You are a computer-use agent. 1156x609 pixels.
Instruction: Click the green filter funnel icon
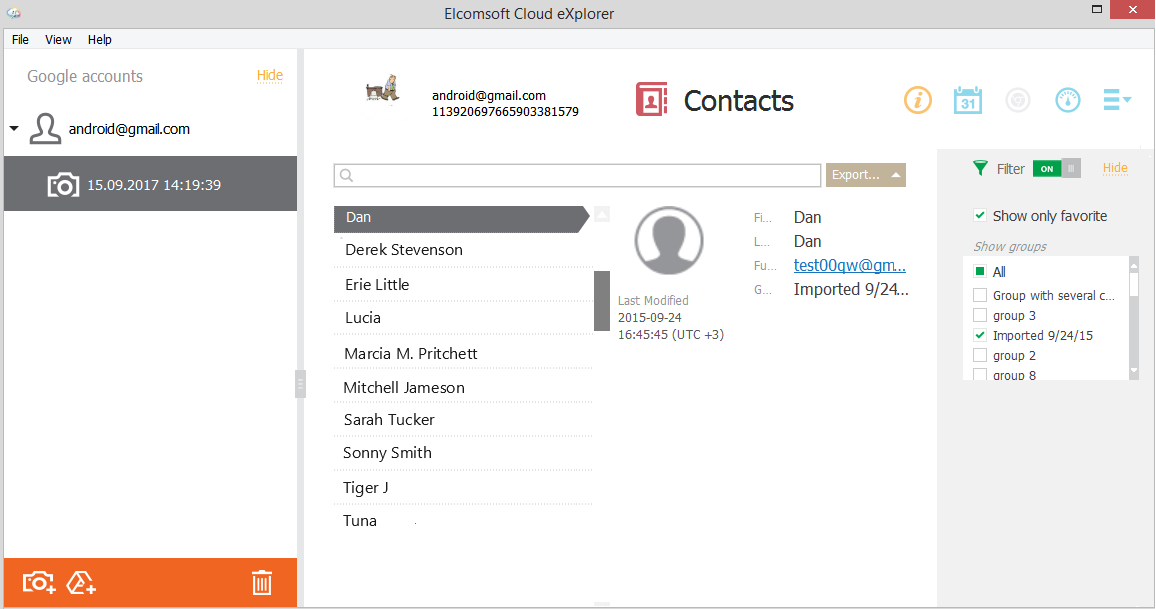pyautogui.click(x=980, y=168)
